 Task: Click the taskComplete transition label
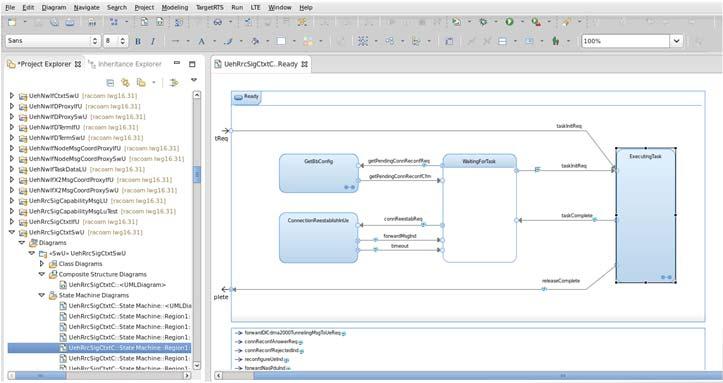click(576, 215)
